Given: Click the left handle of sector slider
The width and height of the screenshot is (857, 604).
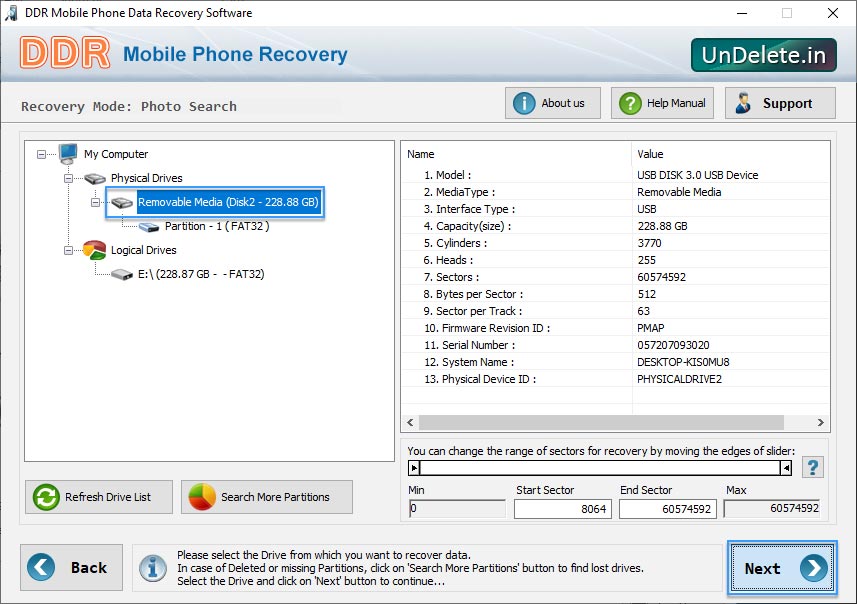Looking at the screenshot, I should coord(414,468).
